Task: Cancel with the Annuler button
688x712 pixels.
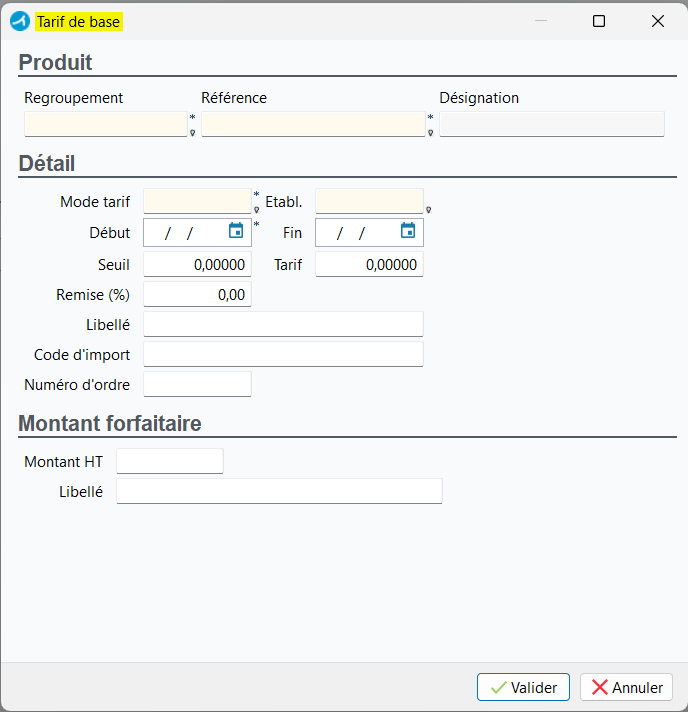Action: [x=626, y=687]
